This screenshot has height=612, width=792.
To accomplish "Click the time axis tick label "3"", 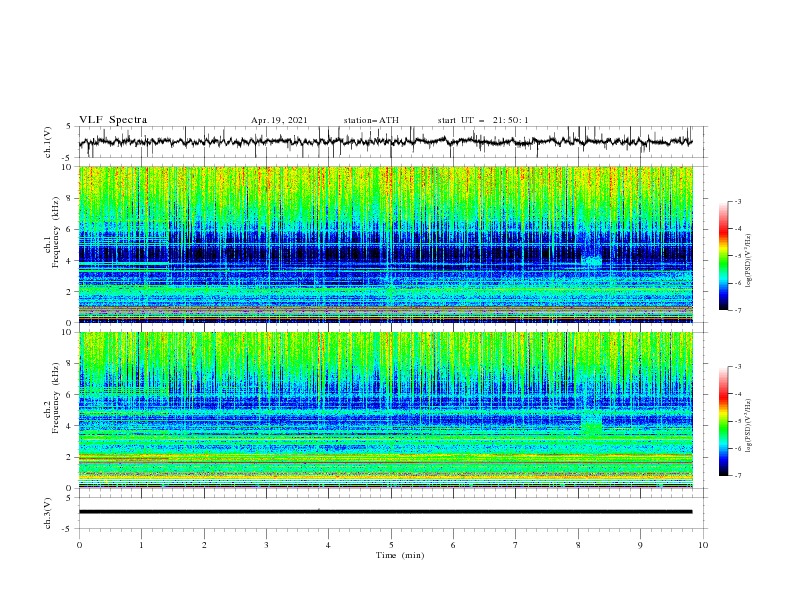I will click(266, 545).
